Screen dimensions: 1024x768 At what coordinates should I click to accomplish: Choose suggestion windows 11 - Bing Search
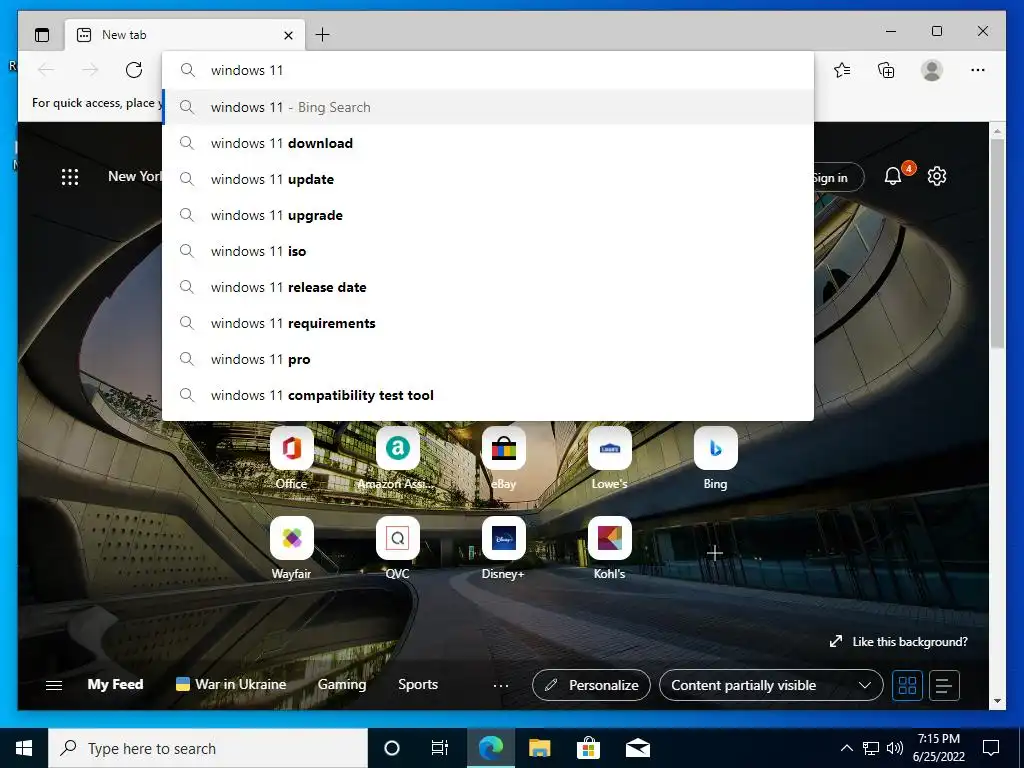[488, 107]
